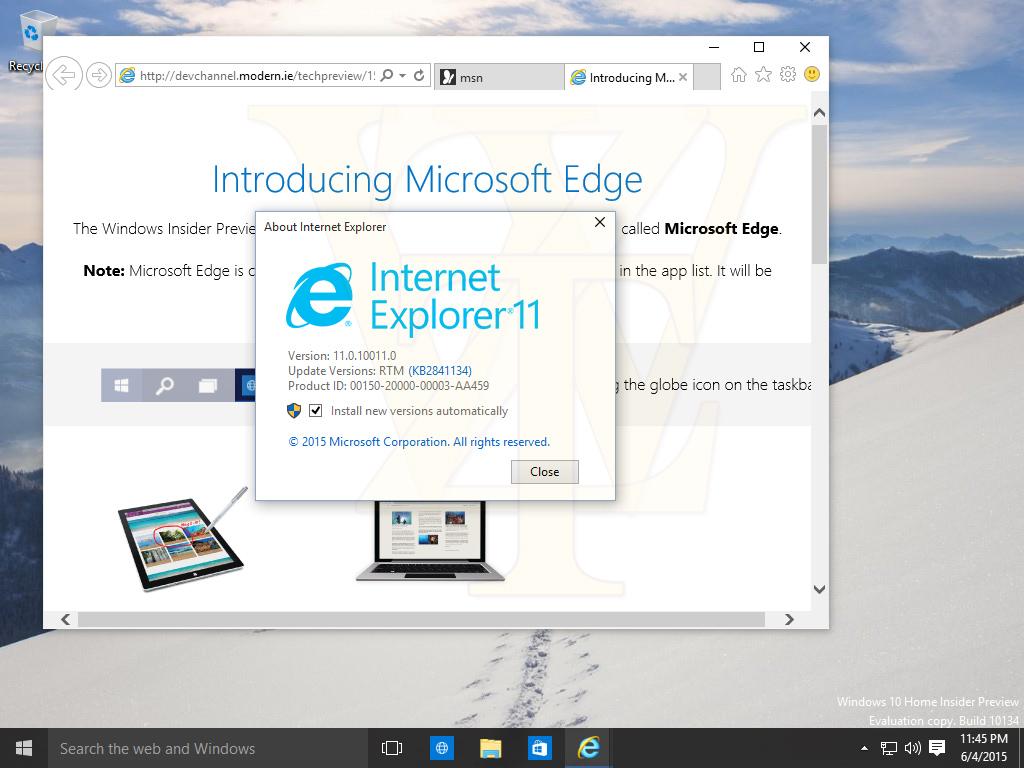Click the task view icon in page illustration
Screen dimensions: 1024x768
(208, 385)
